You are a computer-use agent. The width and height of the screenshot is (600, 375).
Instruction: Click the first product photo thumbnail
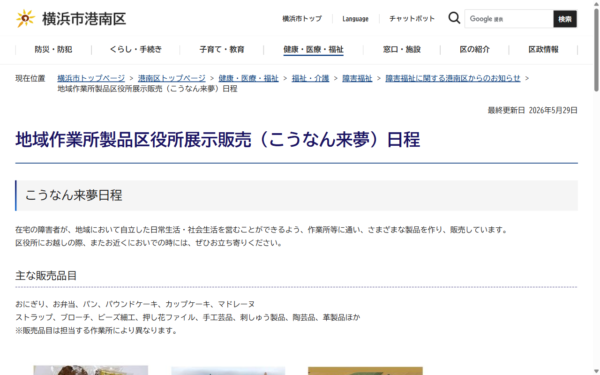click(91, 370)
